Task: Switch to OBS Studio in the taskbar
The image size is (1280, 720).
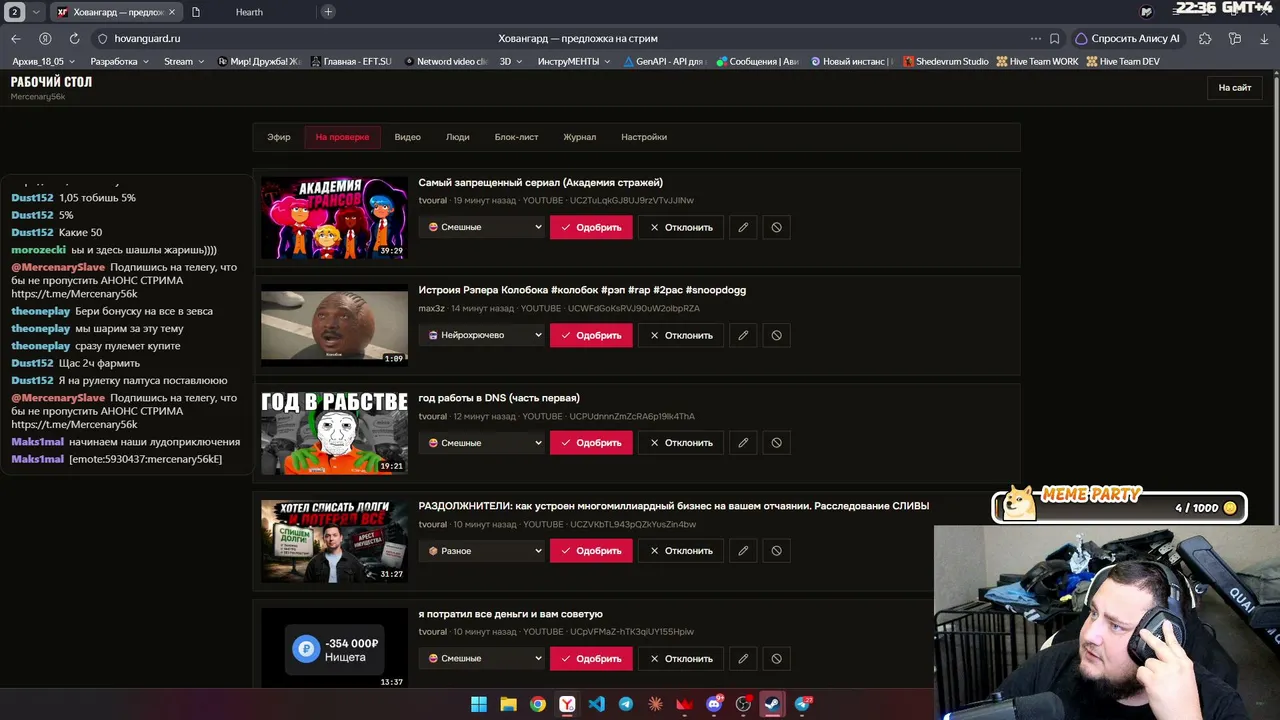Action: click(743, 704)
